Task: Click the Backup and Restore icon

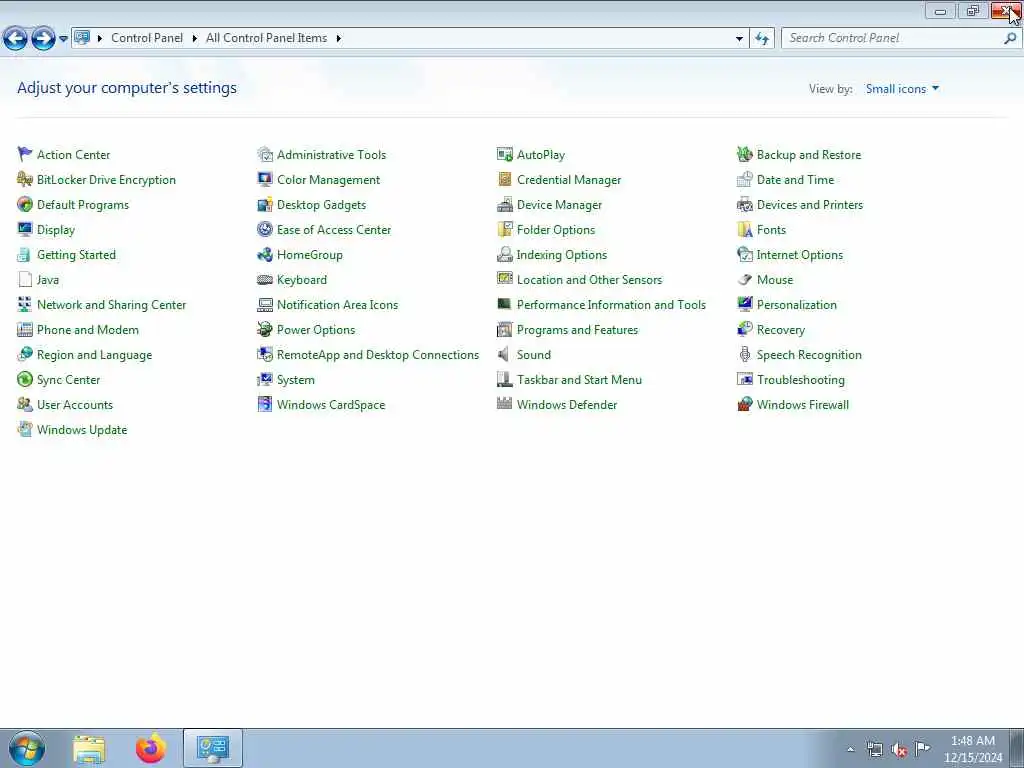Action: pos(744,154)
